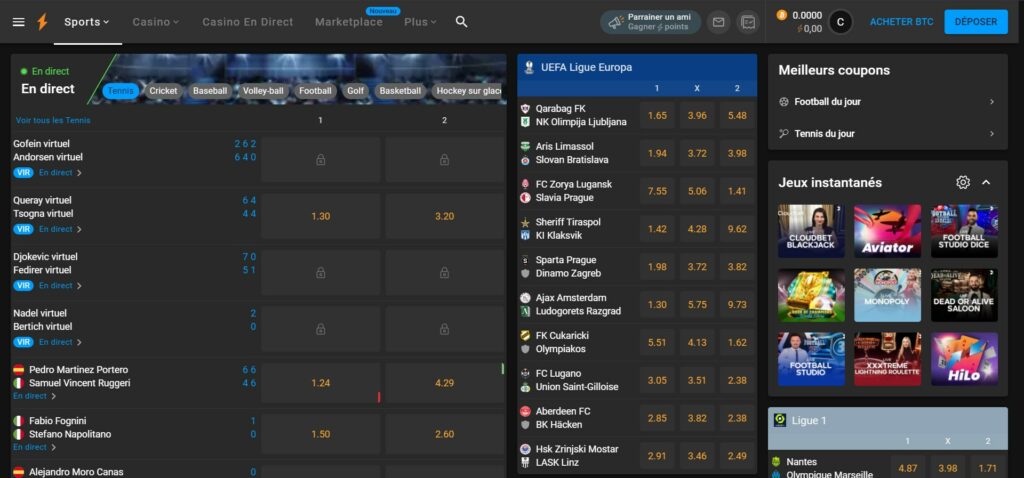Open Football du jour chevron

point(991,102)
